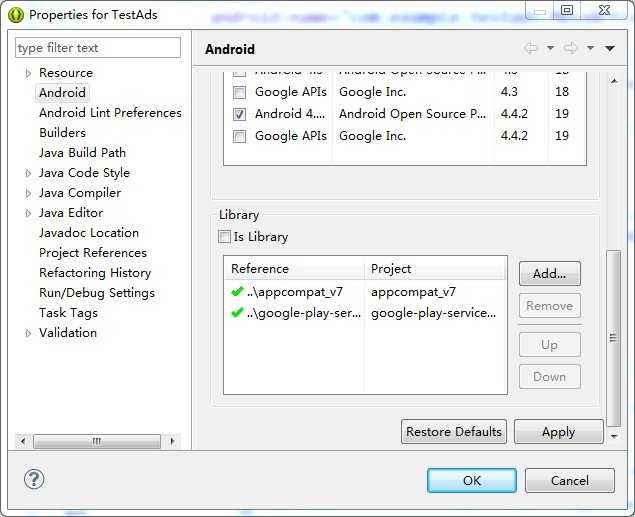The height and width of the screenshot is (517, 635).
Task: Click green check beside appcompat_v7 reference
Action: [237, 291]
